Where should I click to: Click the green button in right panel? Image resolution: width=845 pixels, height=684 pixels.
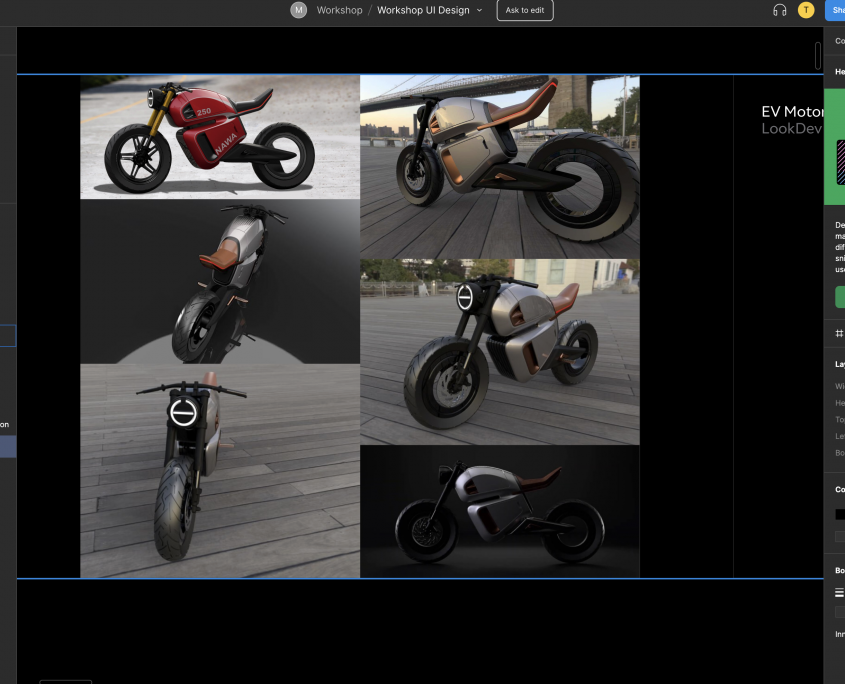coord(839,296)
